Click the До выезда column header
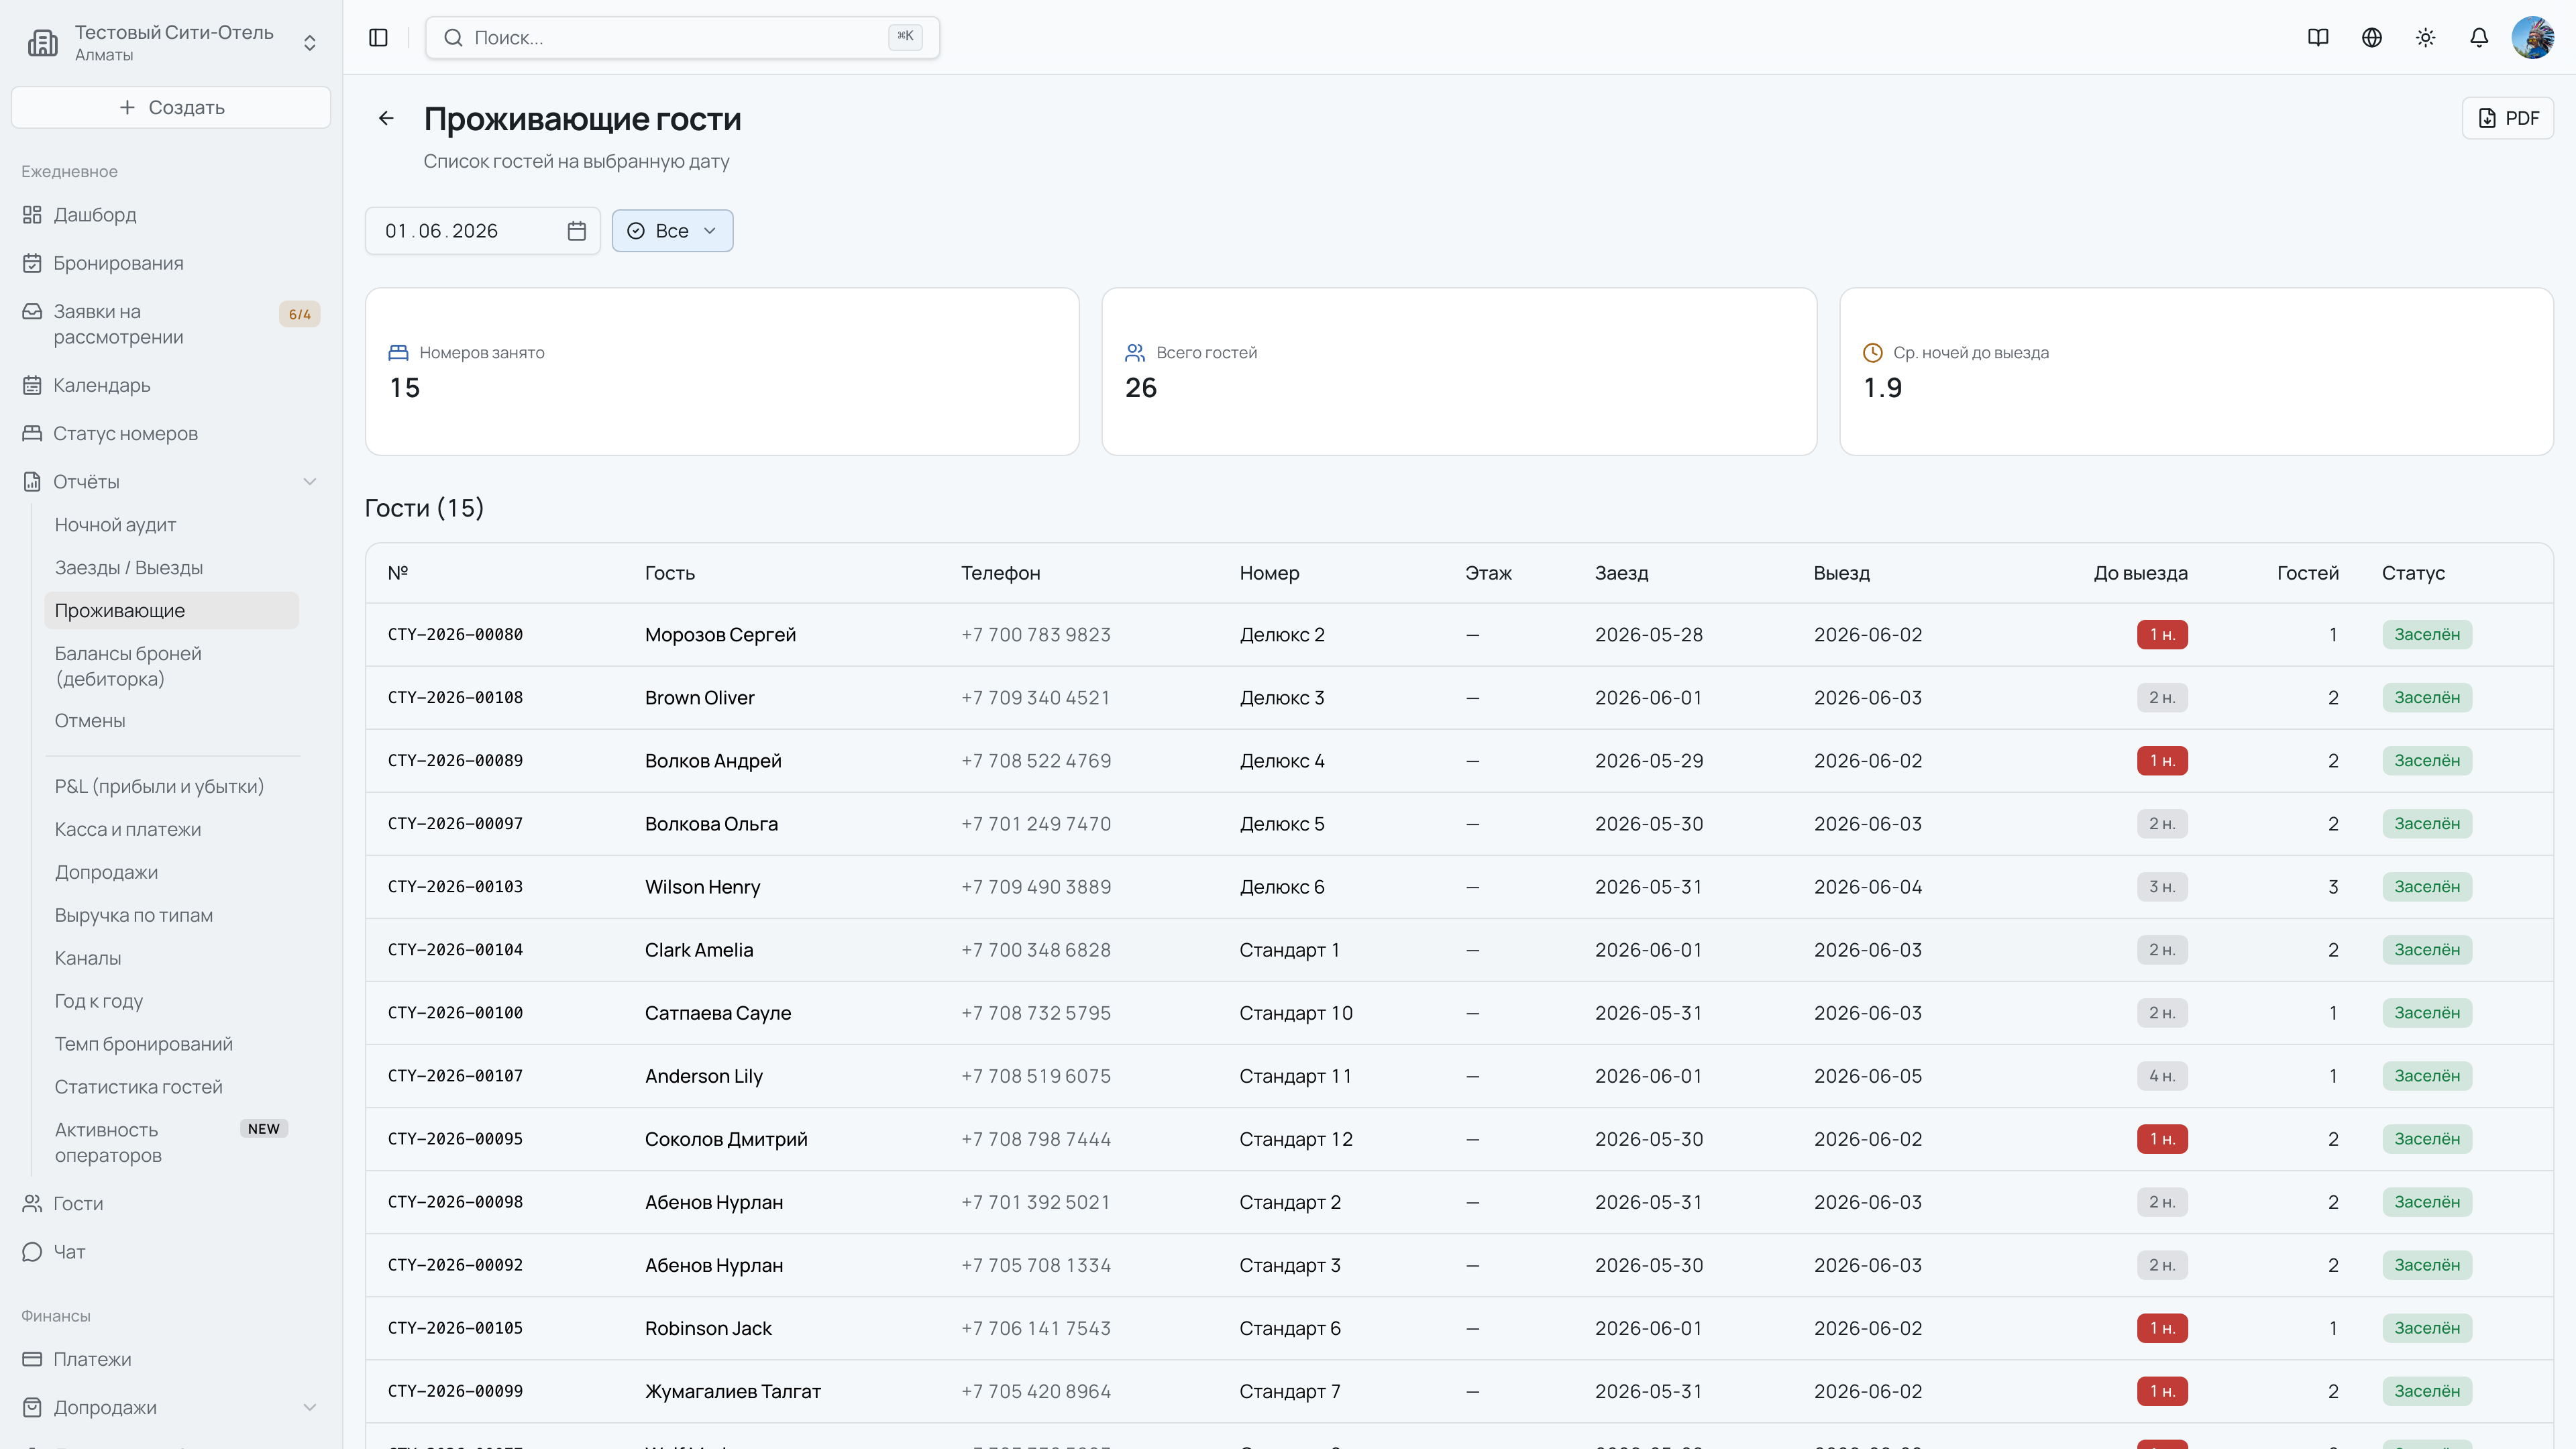The width and height of the screenshot is (2576, 1449). point(2140,574)
